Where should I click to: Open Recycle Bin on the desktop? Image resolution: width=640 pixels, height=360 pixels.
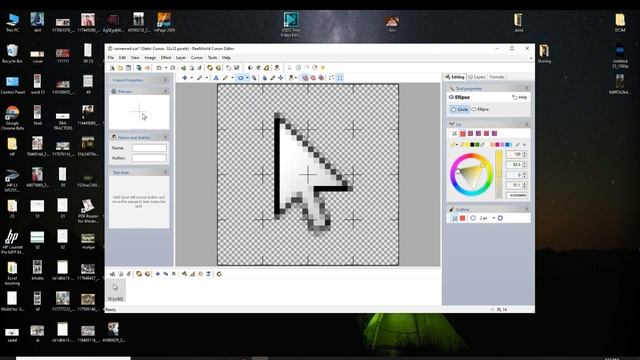pos(12,53)
